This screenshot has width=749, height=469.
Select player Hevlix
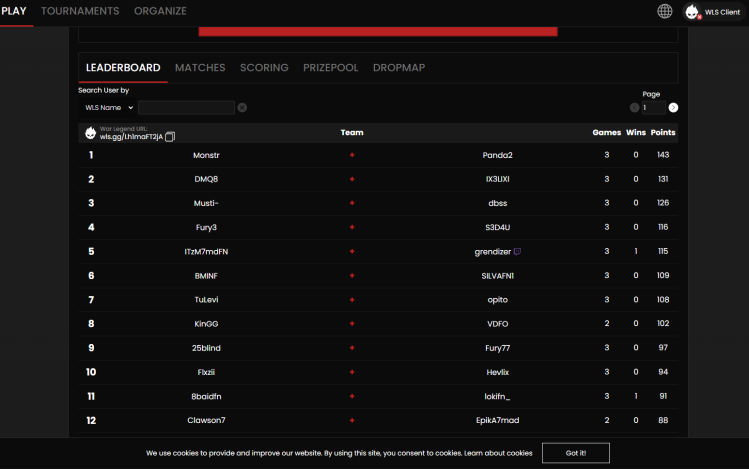tap(497, 372)
